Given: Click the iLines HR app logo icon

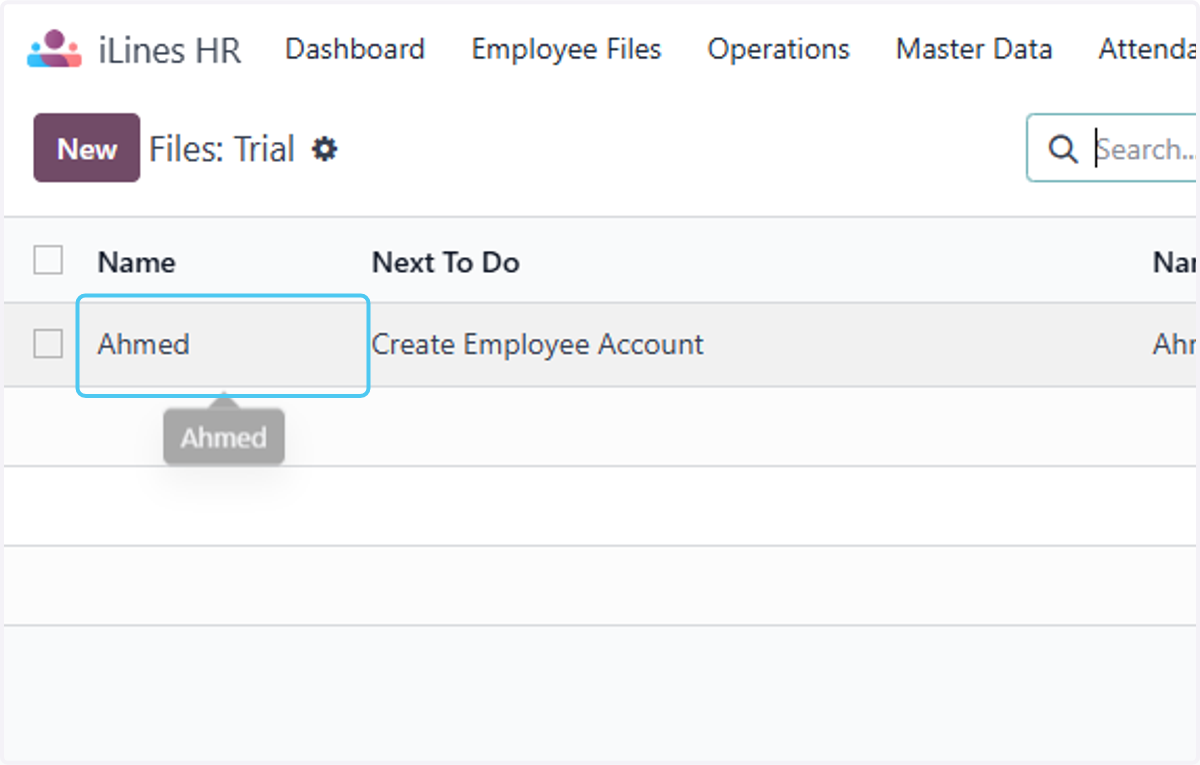Looking at the screenshot, I should click(54, 49).
